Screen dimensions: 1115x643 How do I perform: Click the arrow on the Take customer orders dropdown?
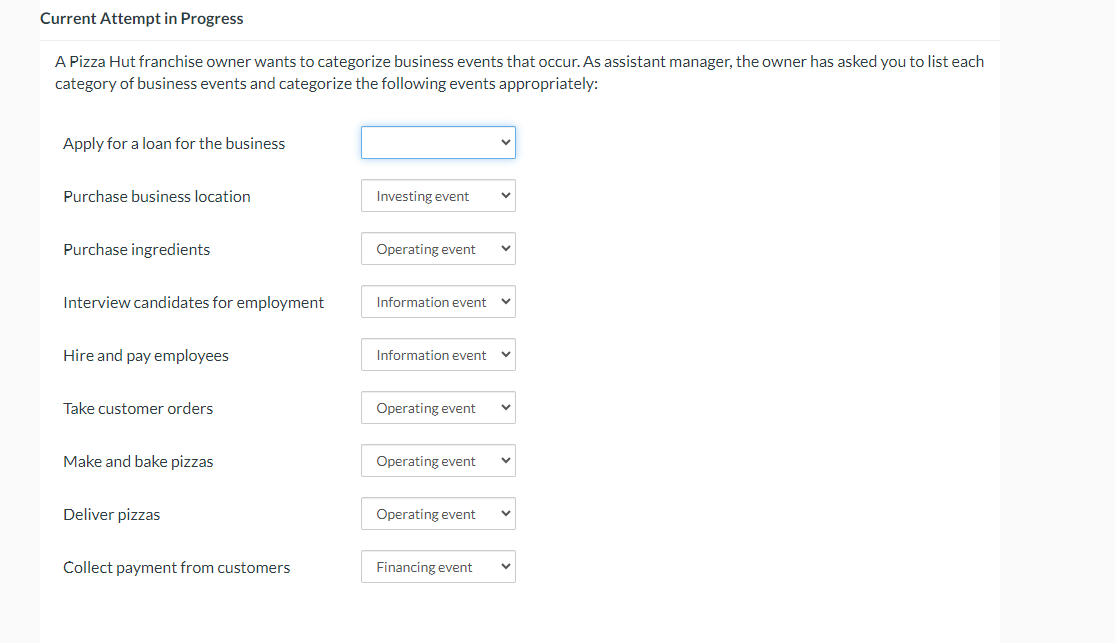[505, 407]
